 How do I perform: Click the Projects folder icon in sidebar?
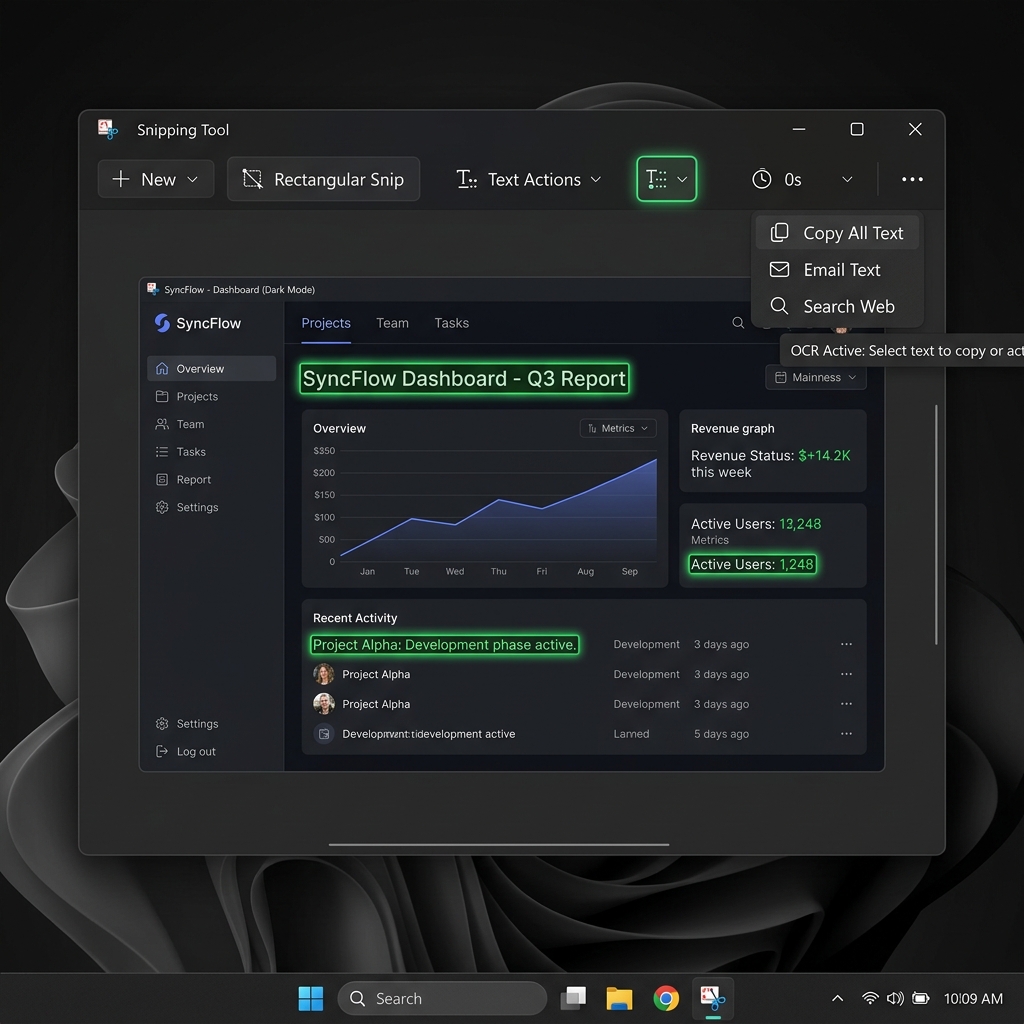(x=162, y=396)
